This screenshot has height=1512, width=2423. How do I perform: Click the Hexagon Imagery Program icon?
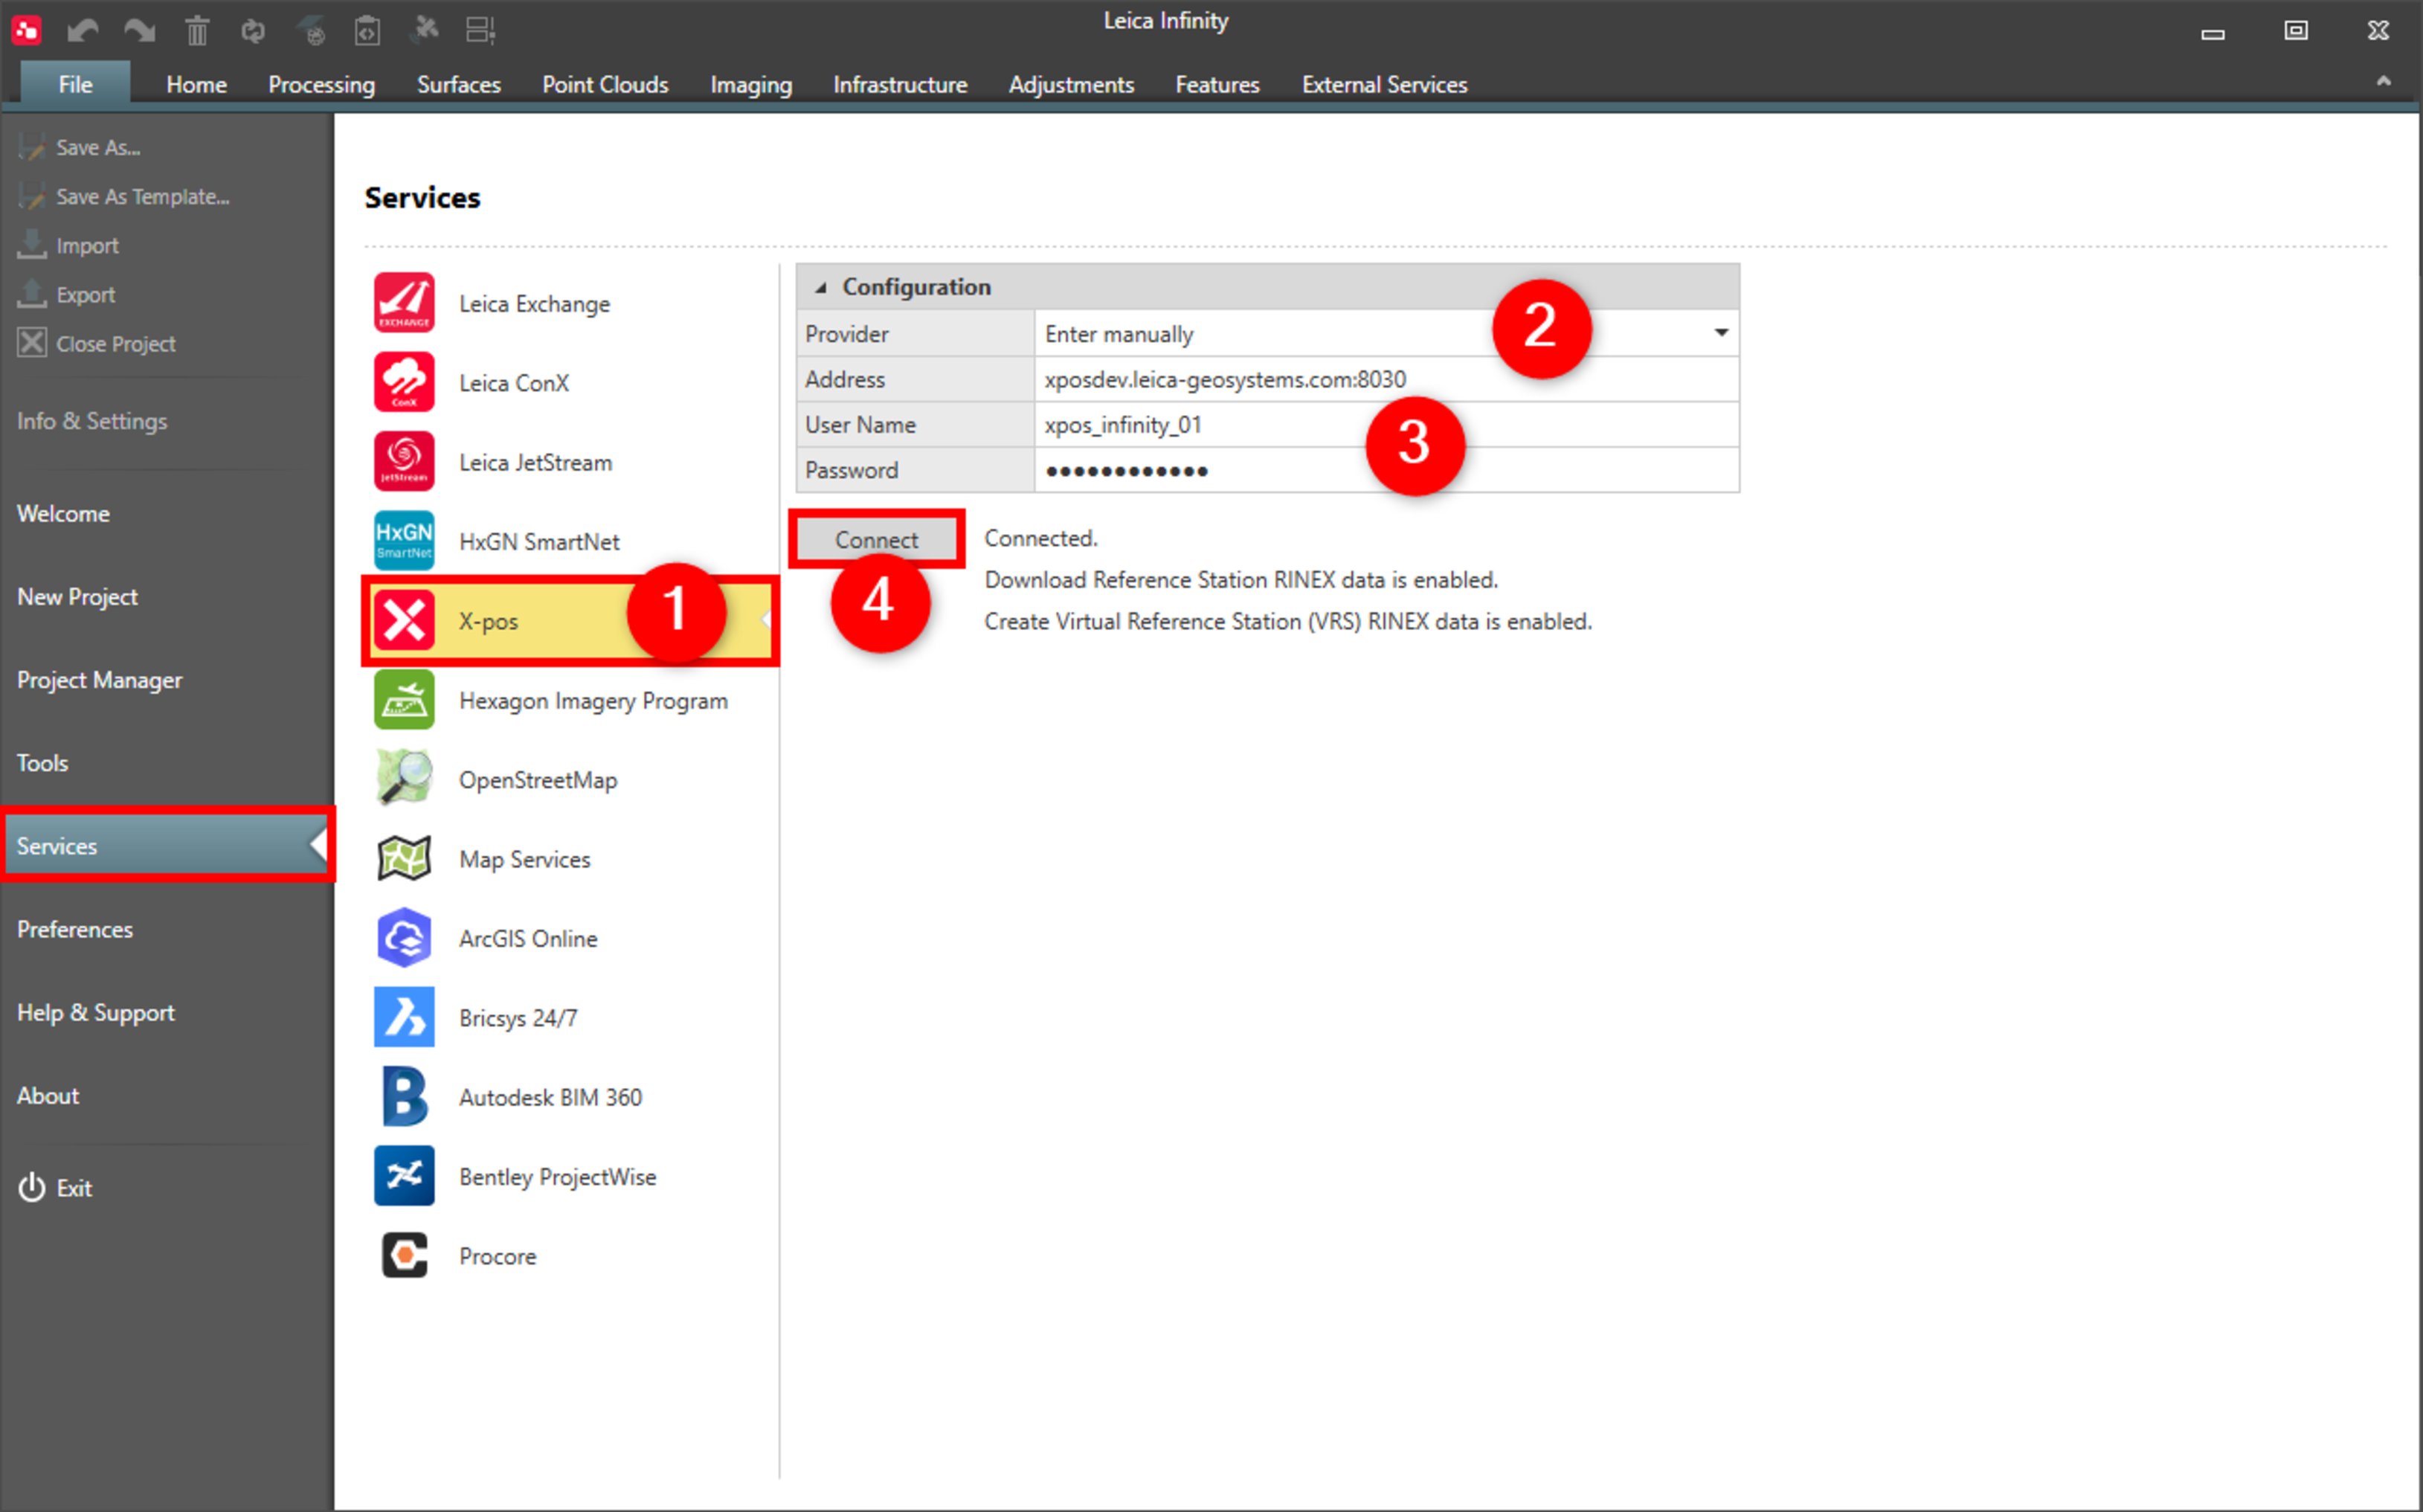[404, 699]
